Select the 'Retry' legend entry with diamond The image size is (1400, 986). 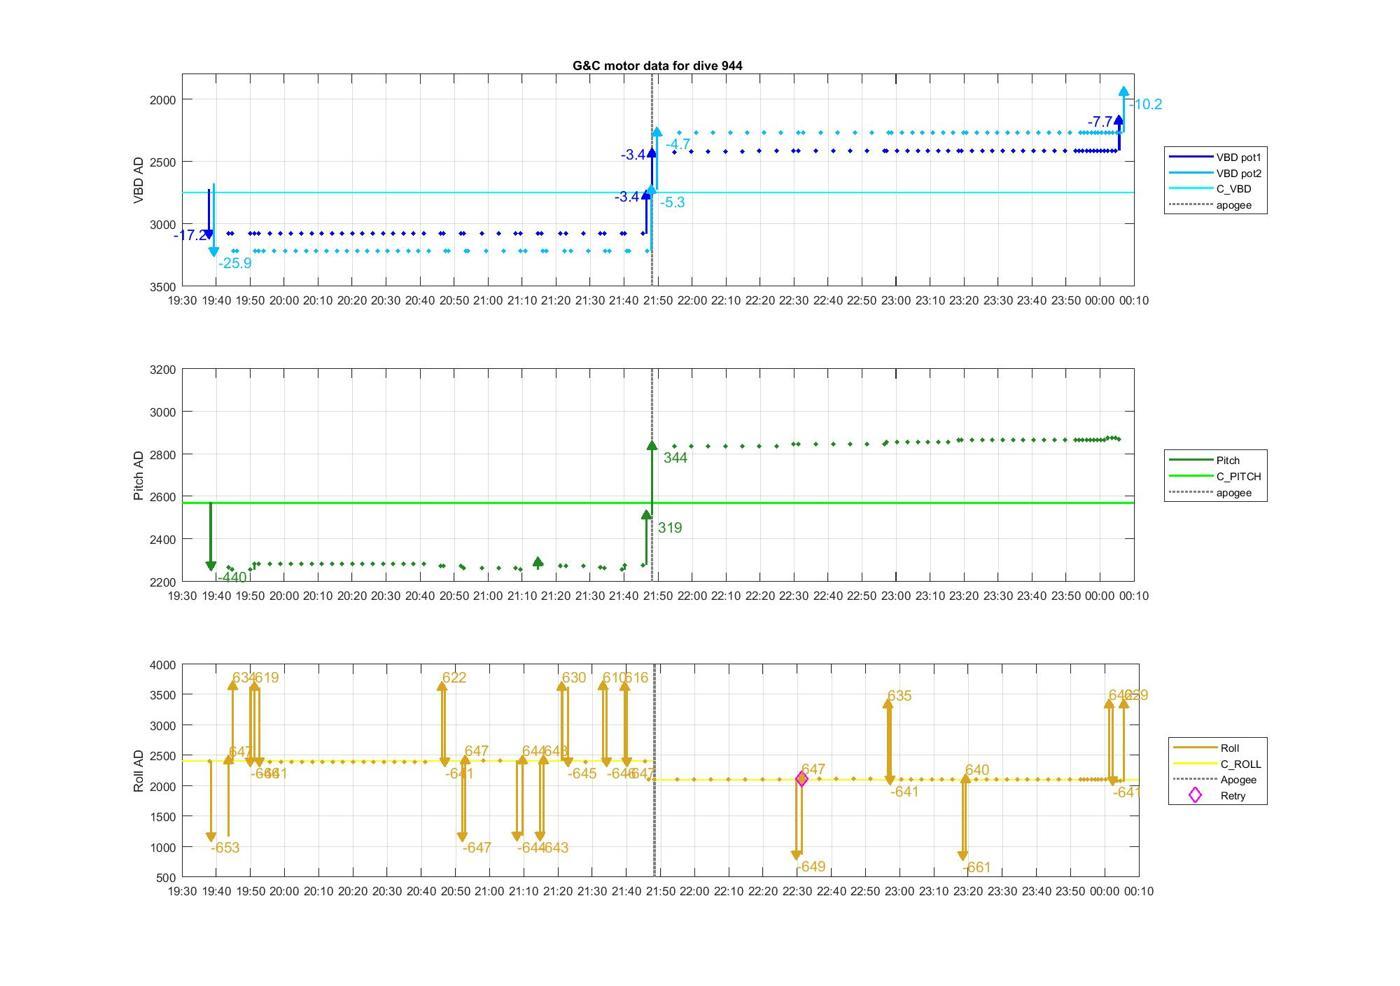tap(1217, 796)
